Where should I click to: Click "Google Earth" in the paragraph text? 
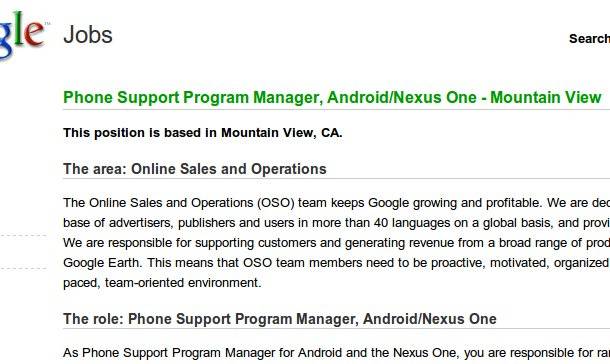[x=102, y=263]
